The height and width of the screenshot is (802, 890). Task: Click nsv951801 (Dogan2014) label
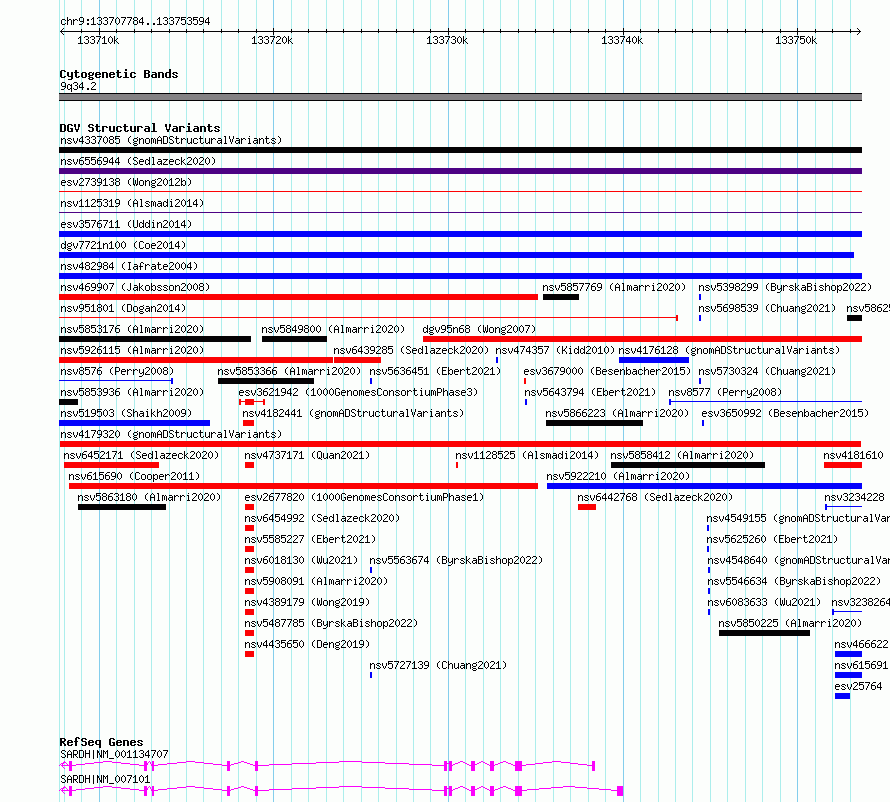tap(123, 308)
